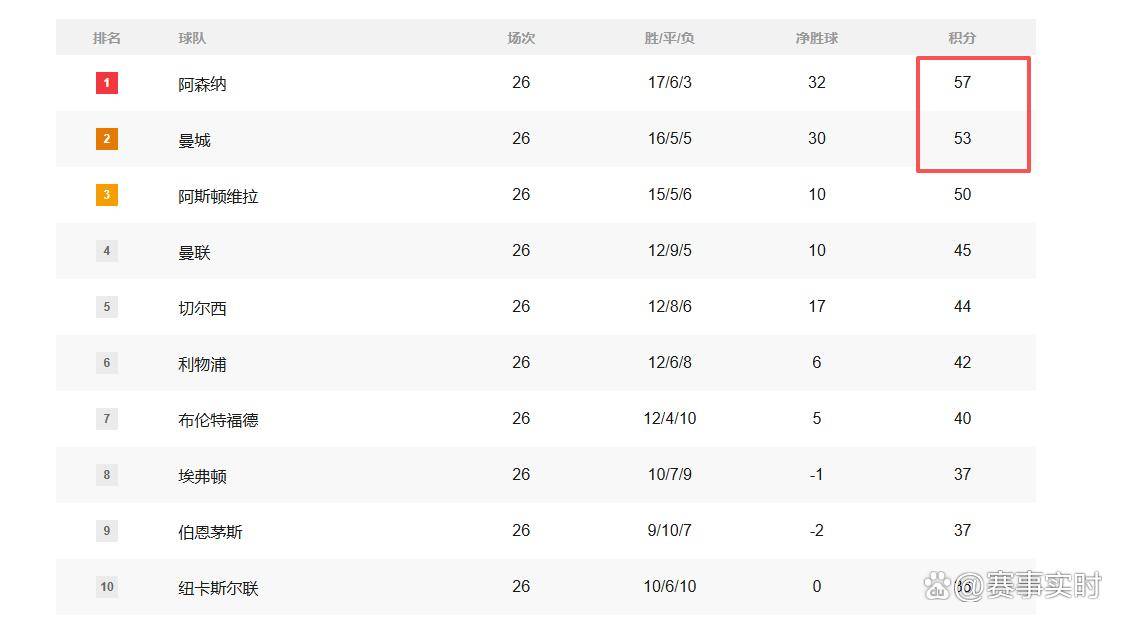
Task: Click the 胜/平/负 column header
Action: click(669, 38)
